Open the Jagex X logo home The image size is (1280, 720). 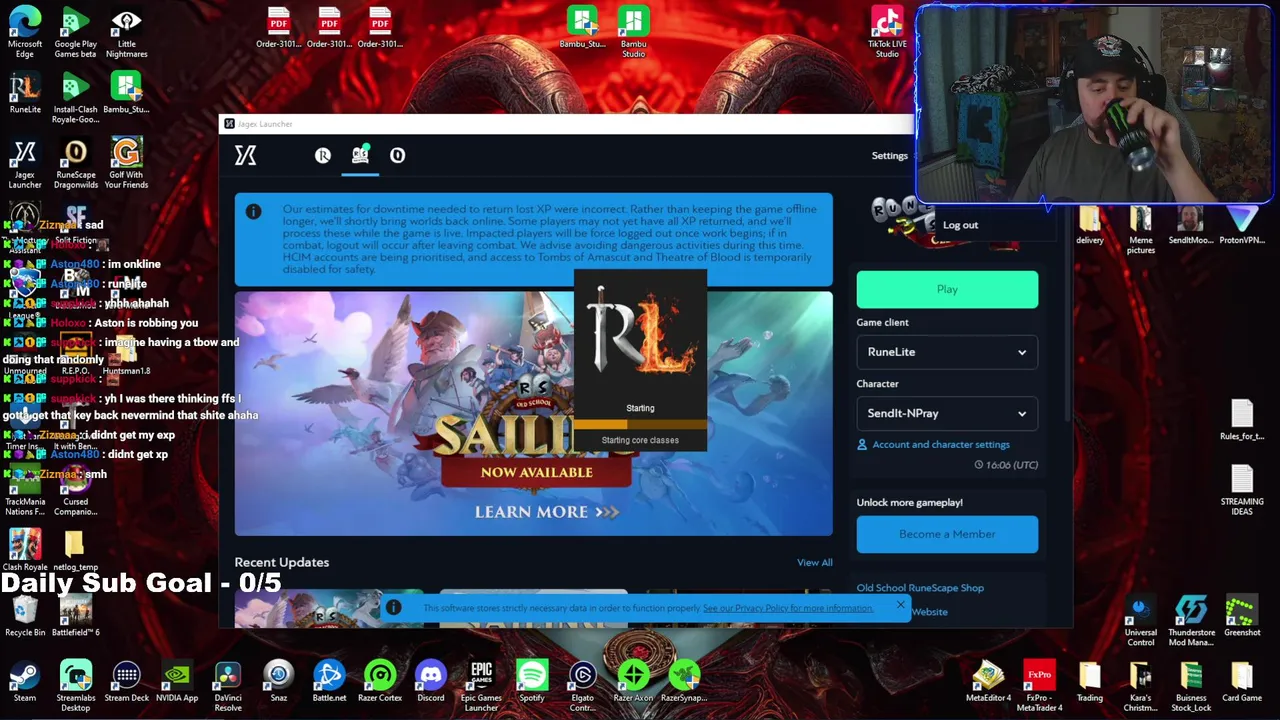coord(245,155)
